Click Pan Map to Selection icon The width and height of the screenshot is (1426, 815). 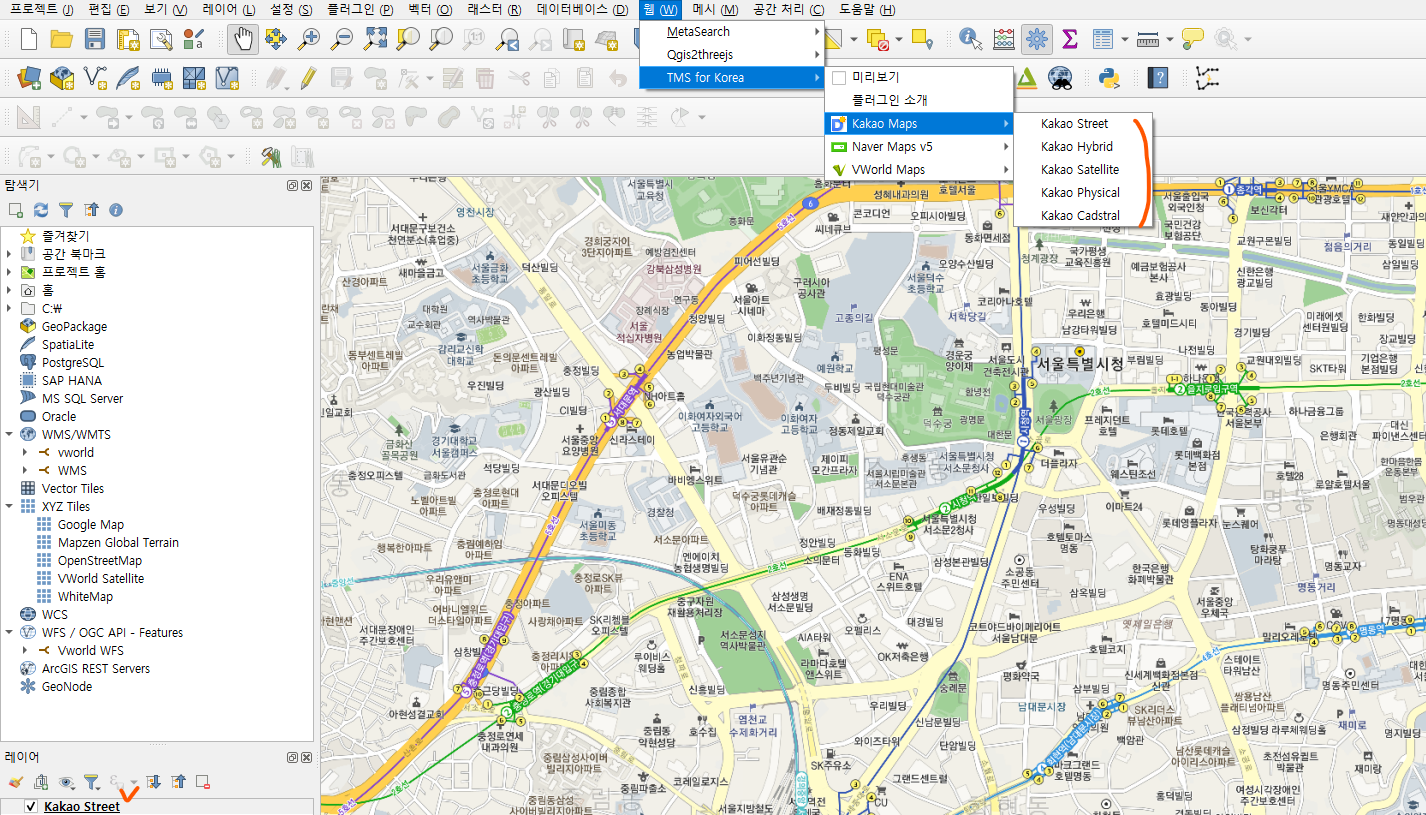coord(275,39)
